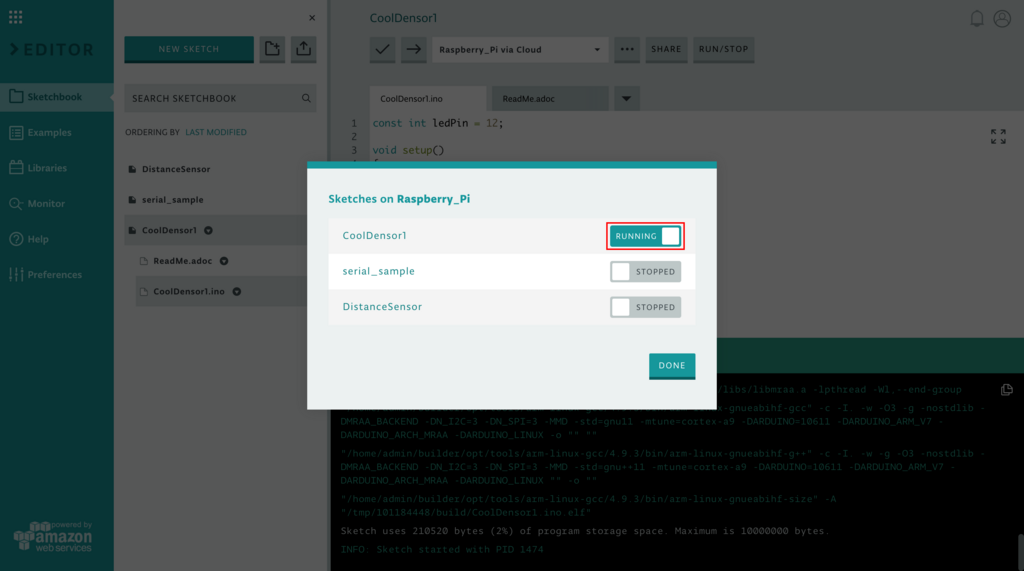Close the sketchbook panel with X
The height and width of the screenshot is (571, 1024).
[x=312, y=18]
